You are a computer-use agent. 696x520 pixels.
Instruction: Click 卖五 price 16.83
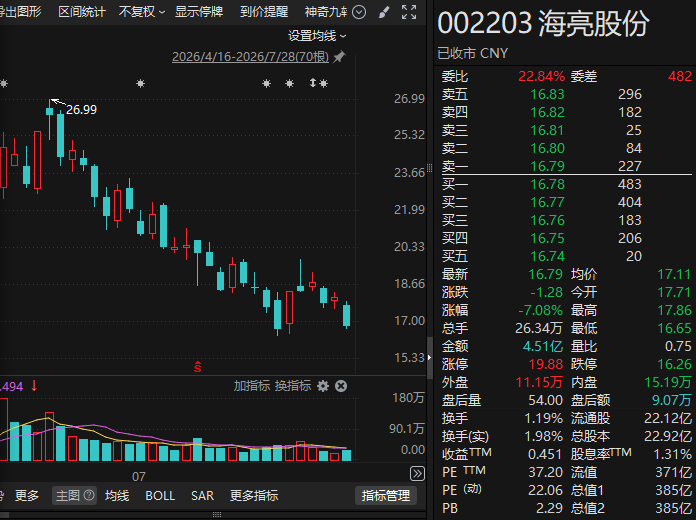(547, 94)
